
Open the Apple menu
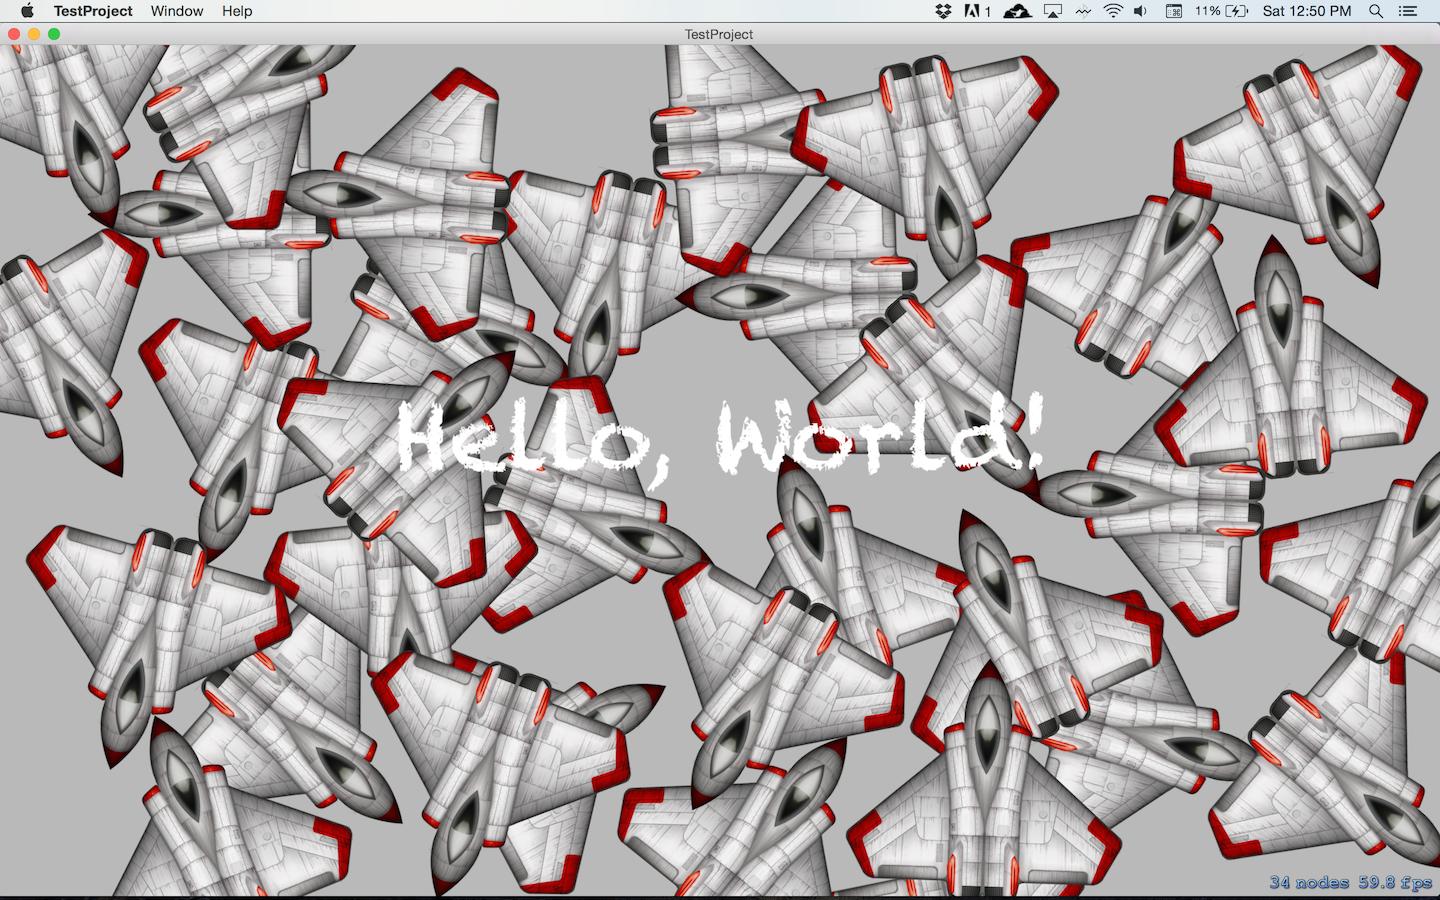[27, 11]
